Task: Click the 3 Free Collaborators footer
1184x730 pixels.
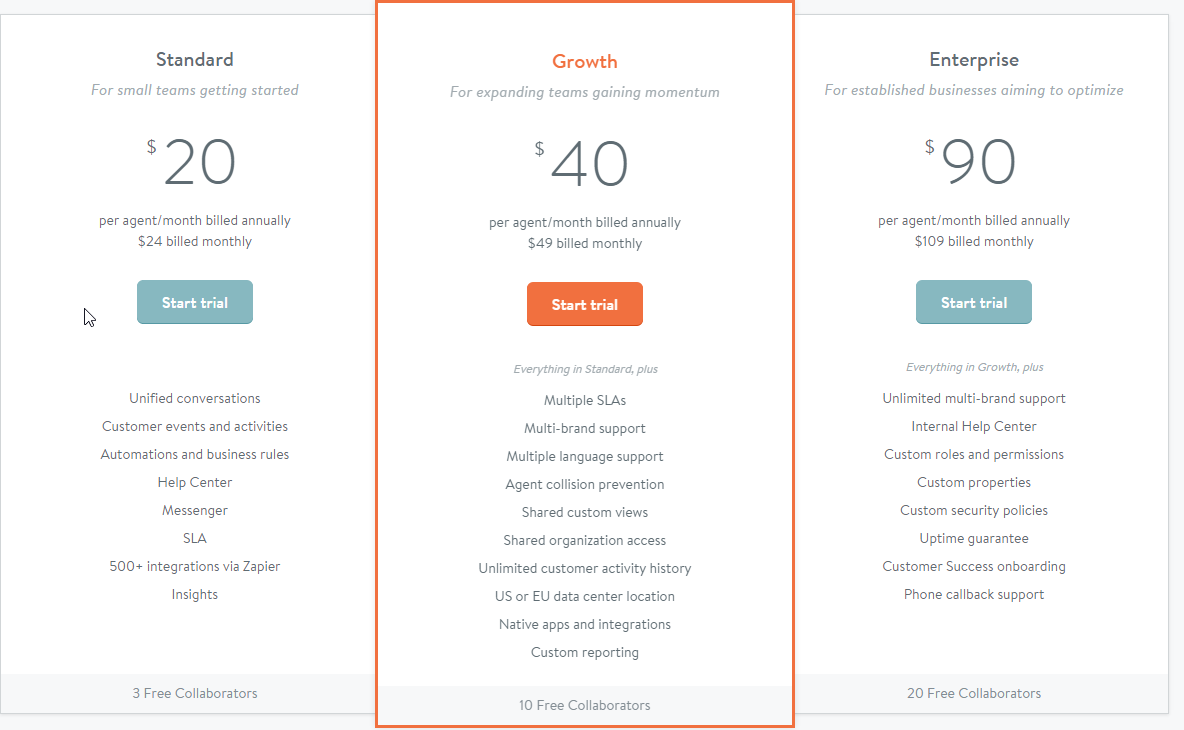Action: tap(195, 693)
